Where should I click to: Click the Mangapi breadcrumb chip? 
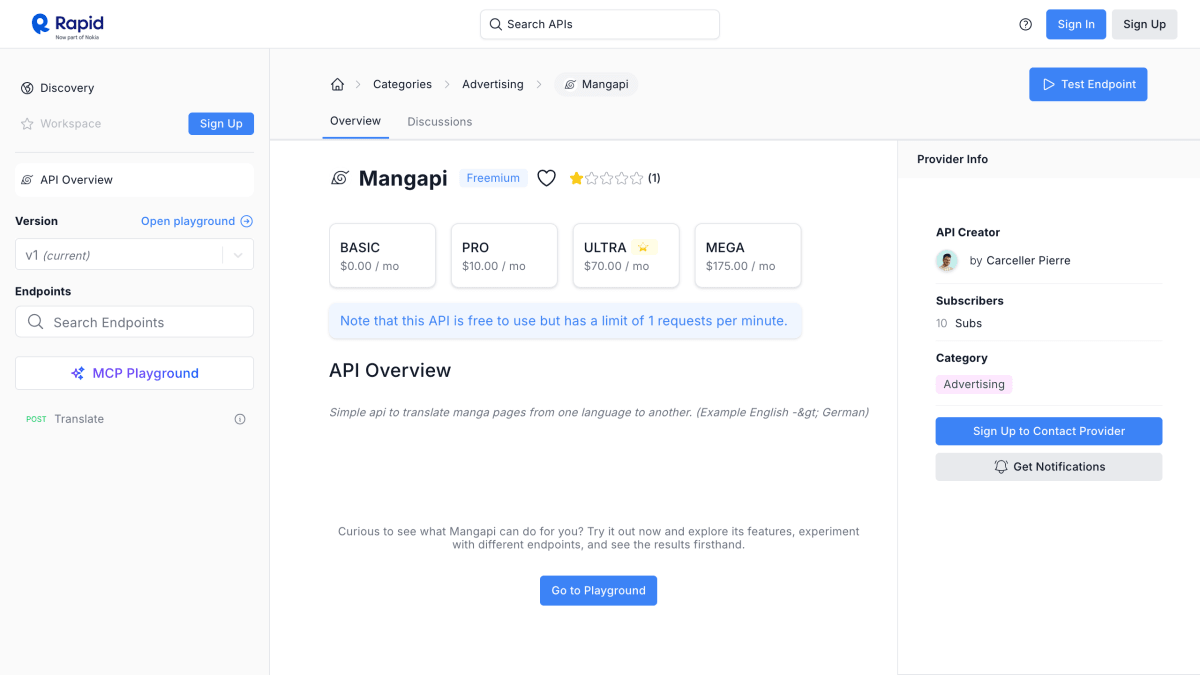click(596, 84)
